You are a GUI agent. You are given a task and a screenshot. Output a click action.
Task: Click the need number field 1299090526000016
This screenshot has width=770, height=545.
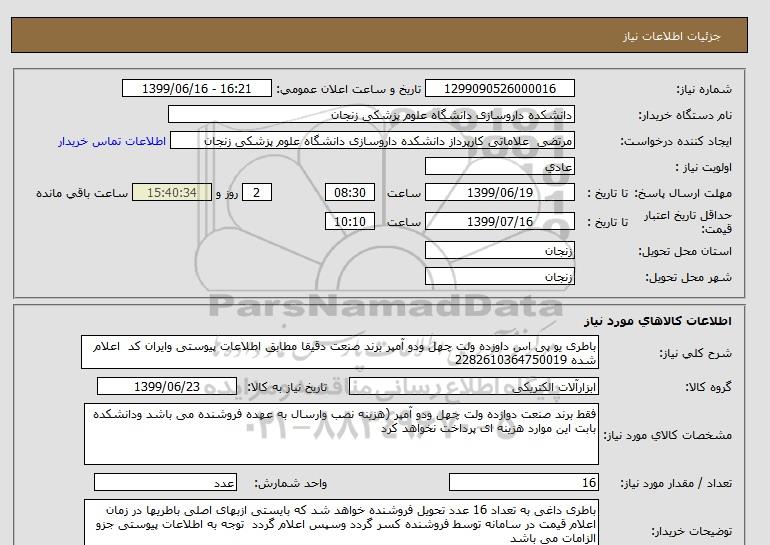pos(499,88)
